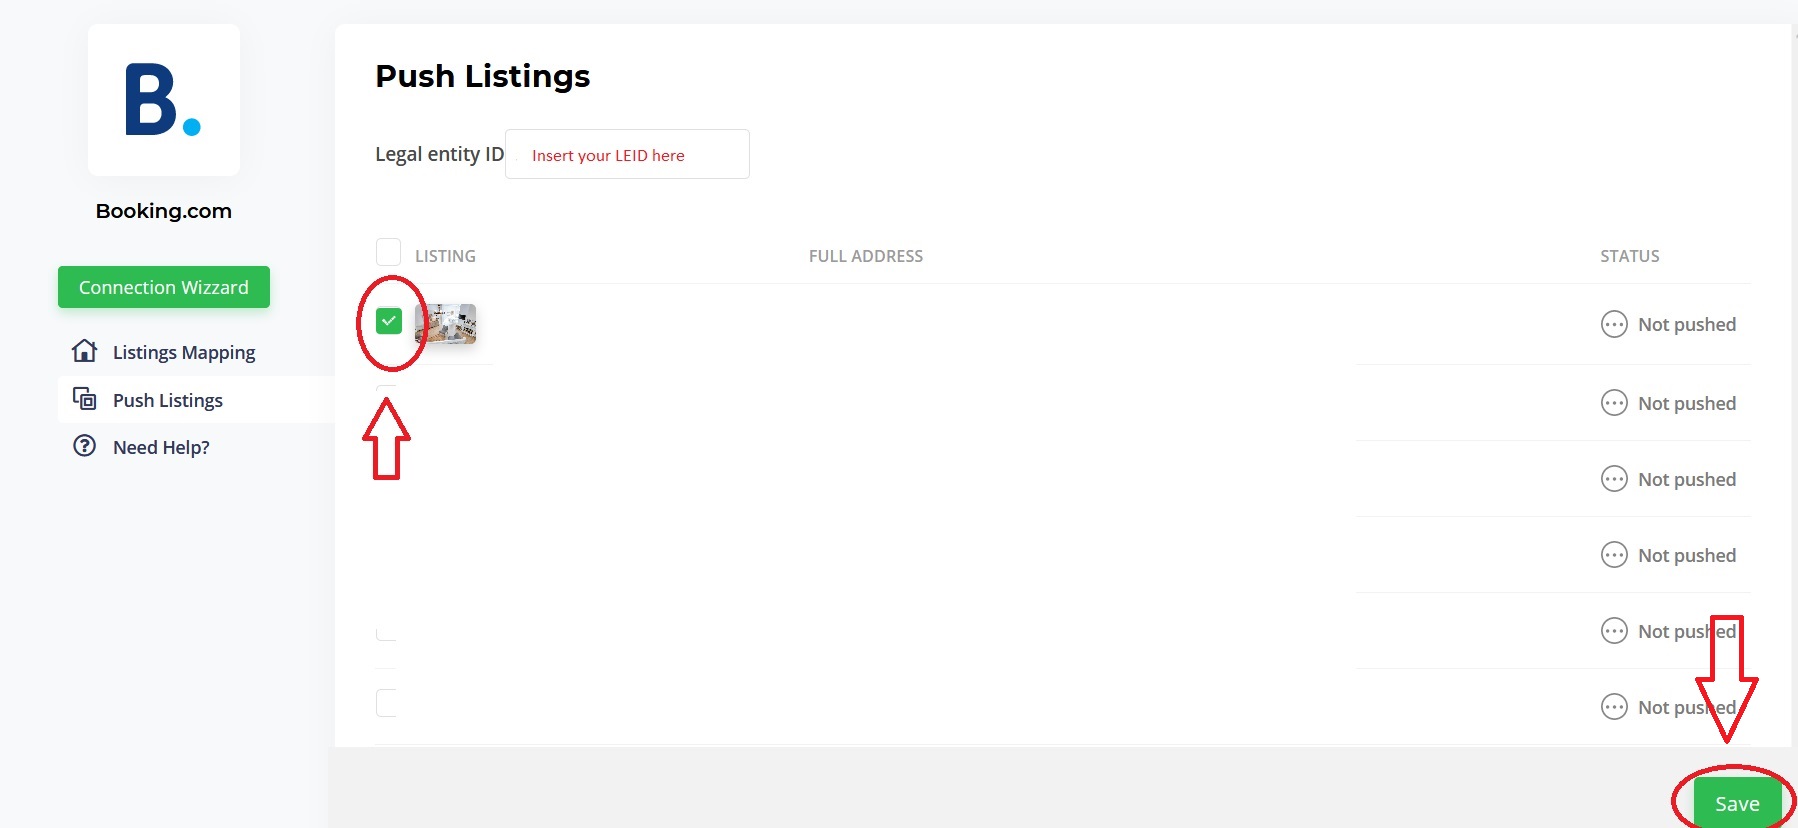Open the Push Listings sidebar item
This screenshot has width=1798, height=828.
pyautogui.click(x=167, y=400)
